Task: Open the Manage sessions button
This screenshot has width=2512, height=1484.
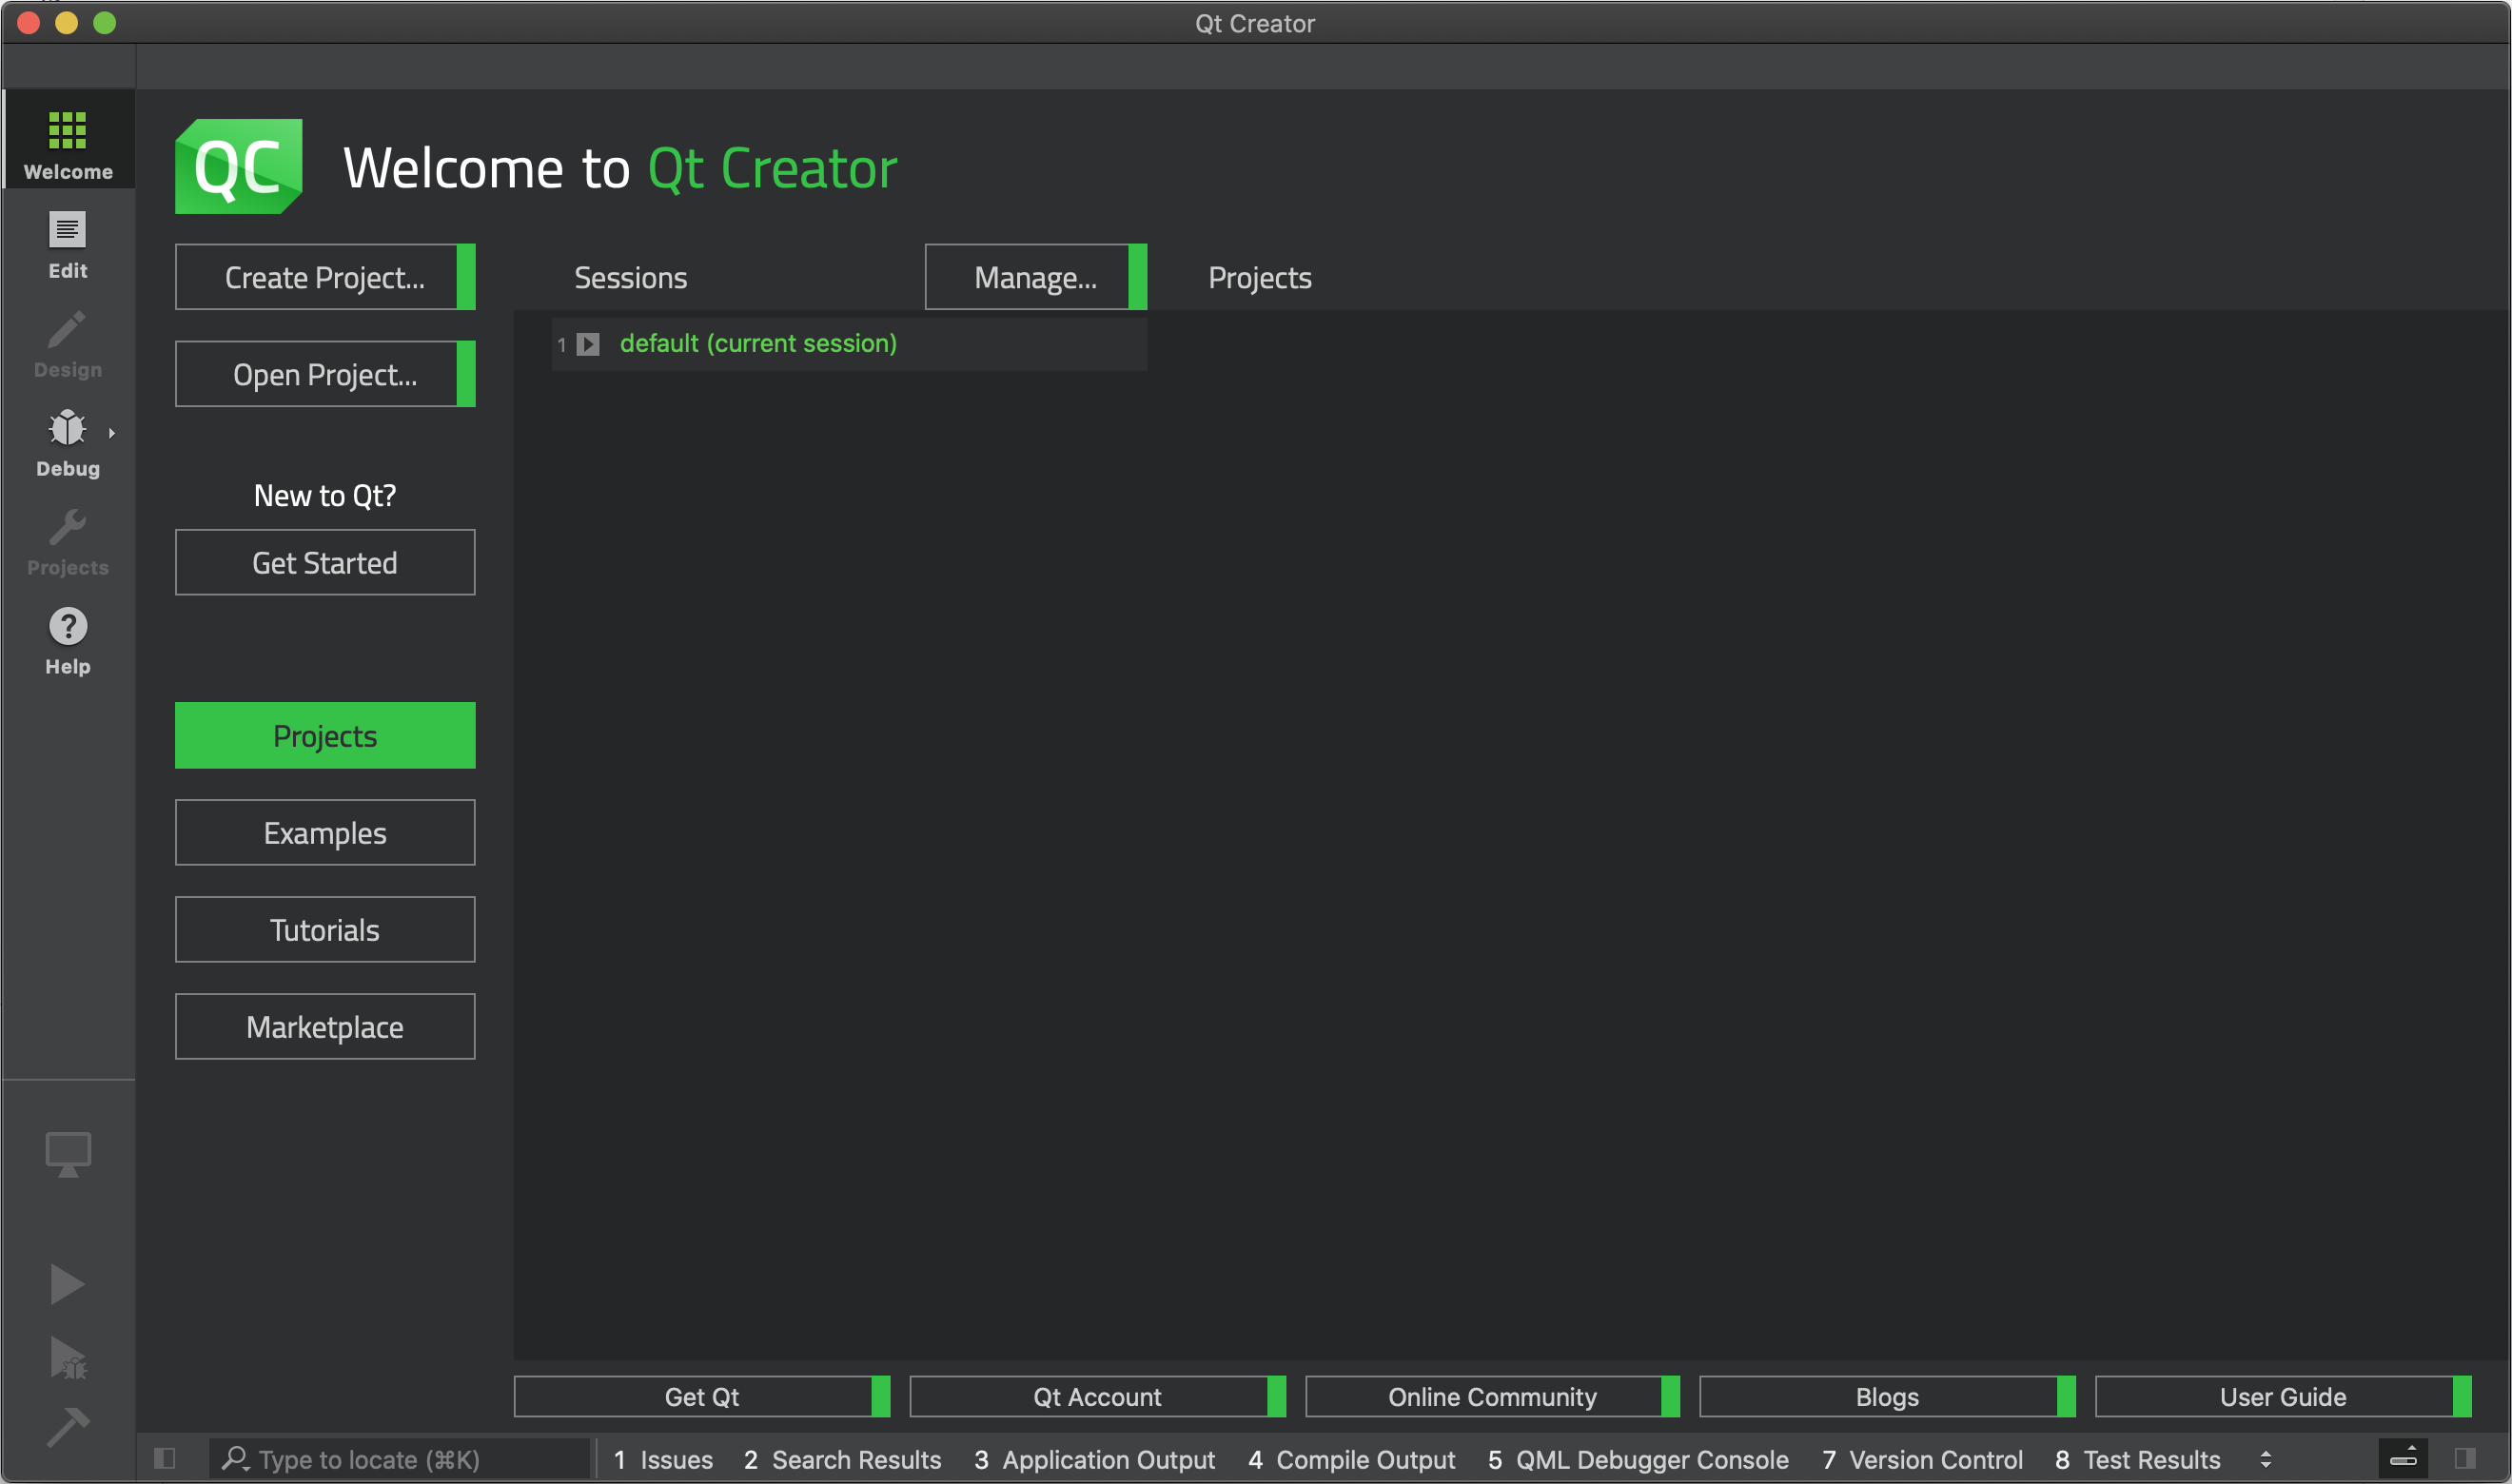Action: (1036, 277)
